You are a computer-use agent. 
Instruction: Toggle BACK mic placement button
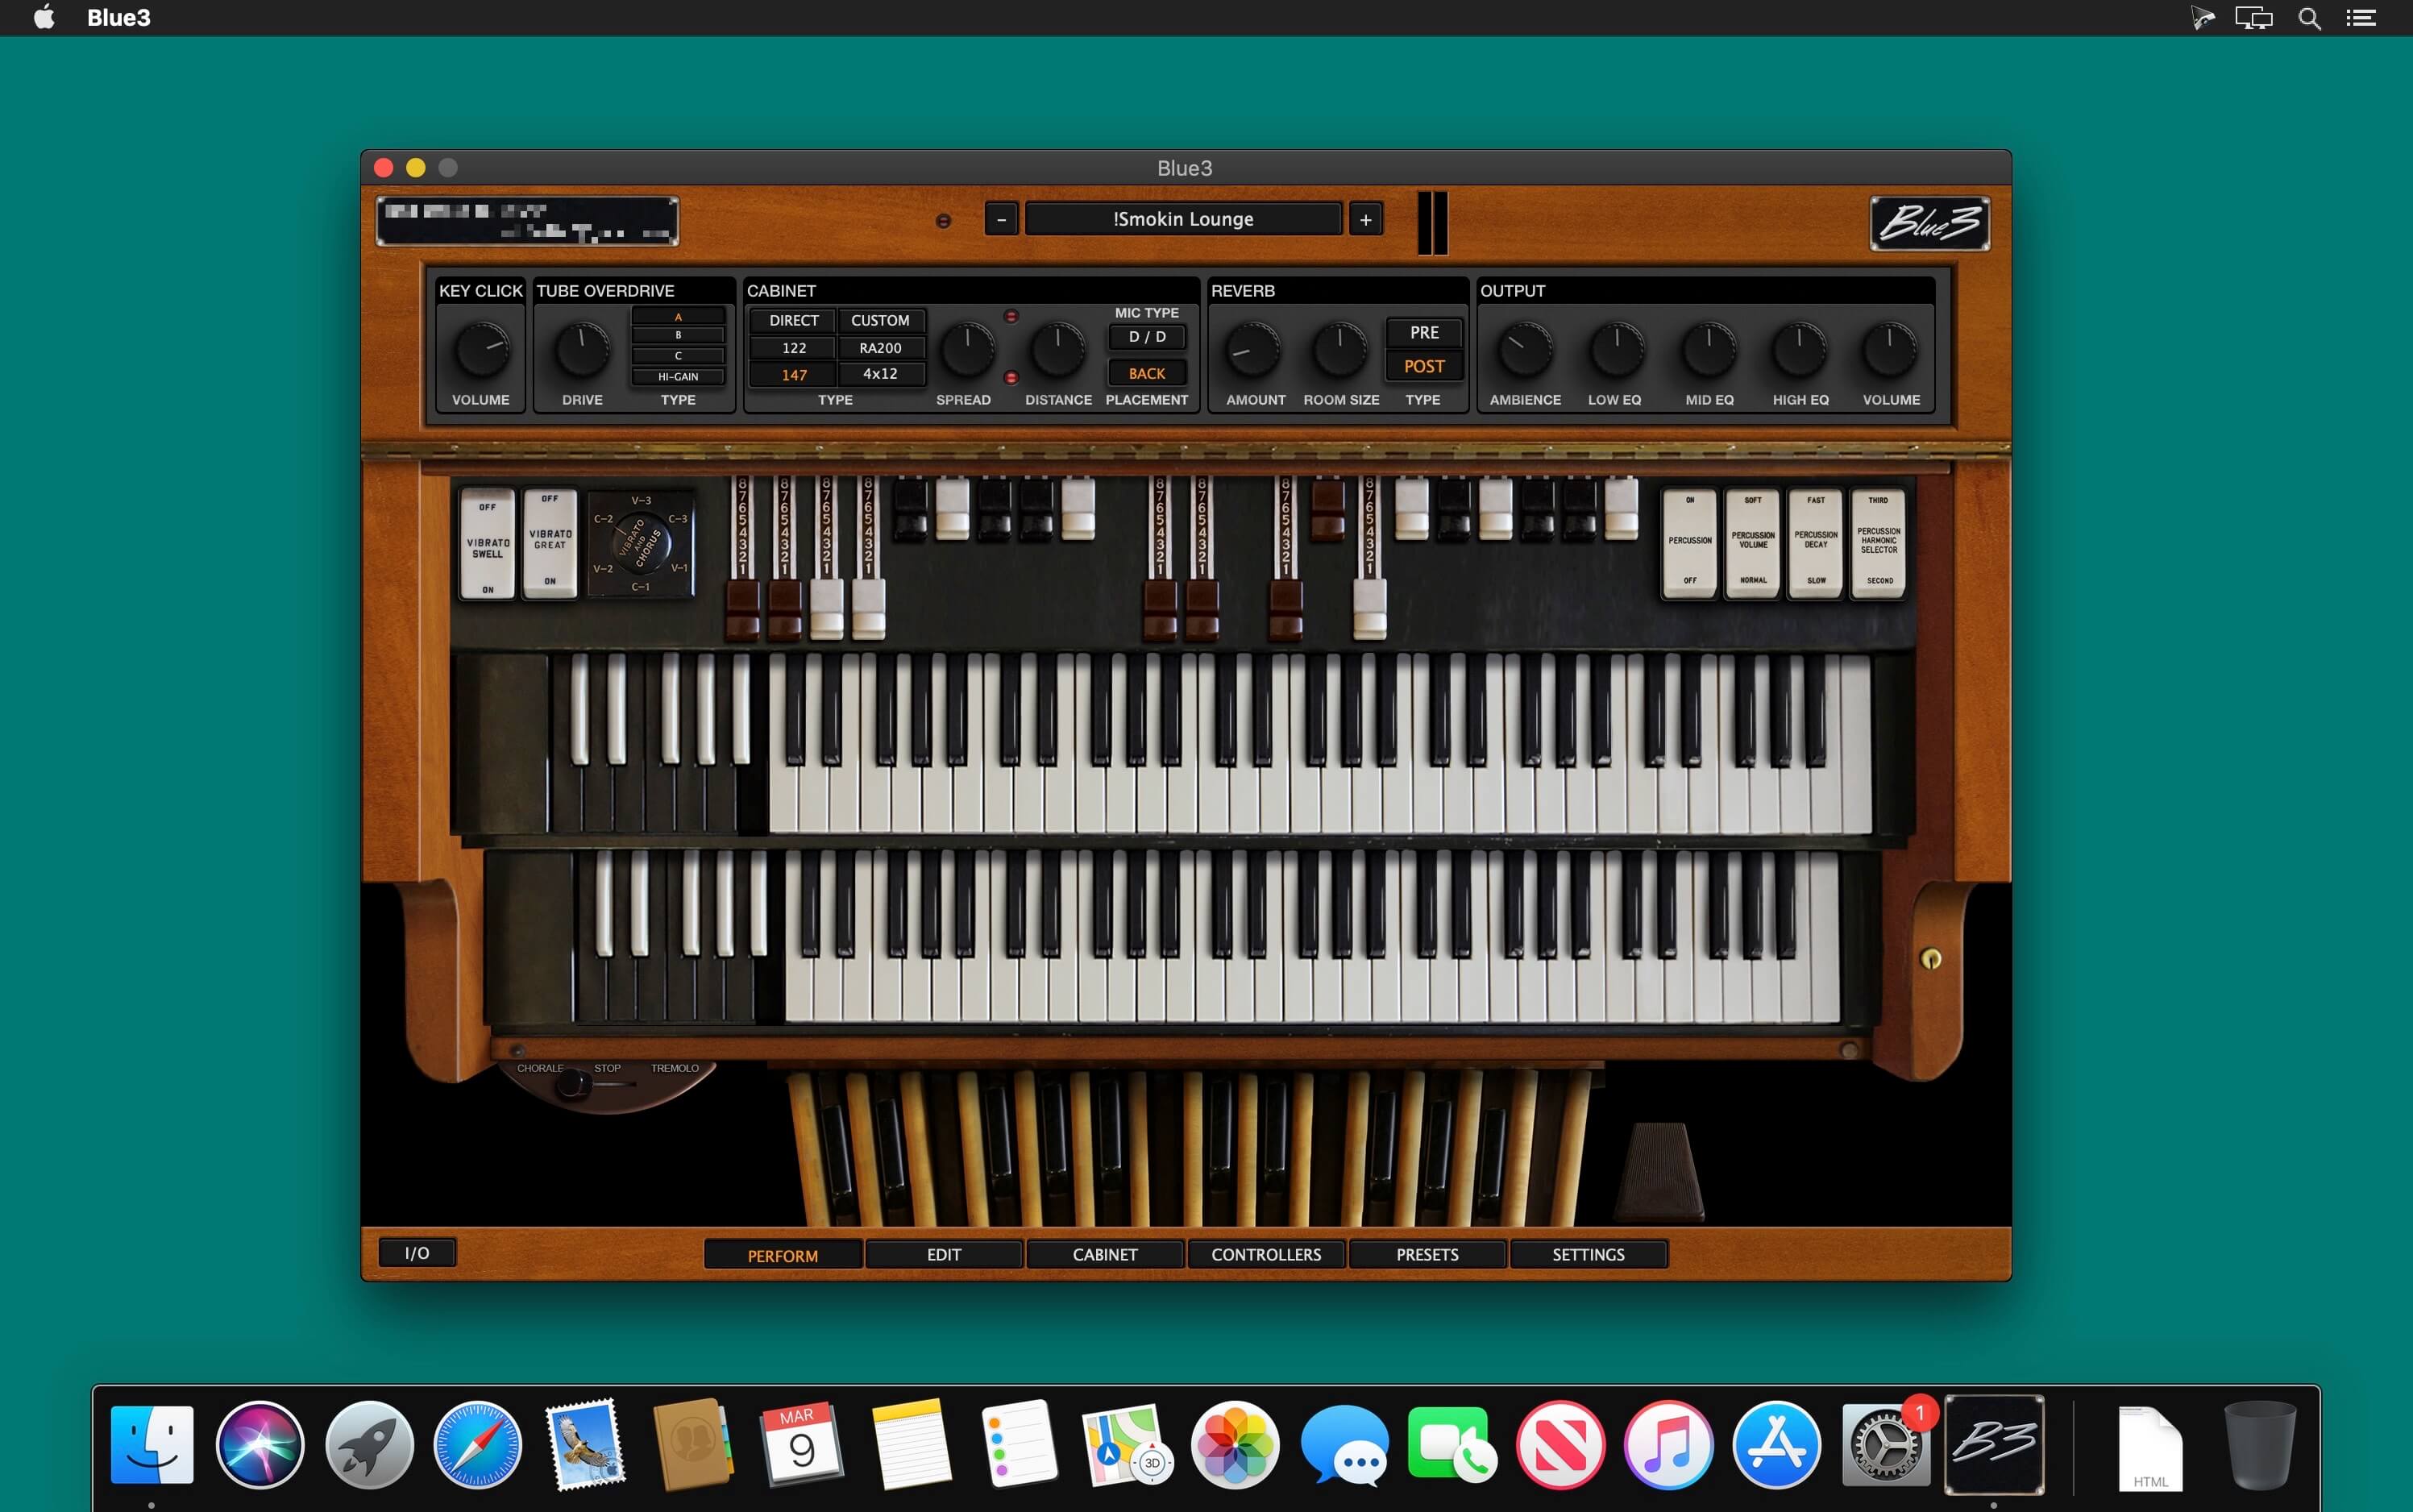(1147, 373)
